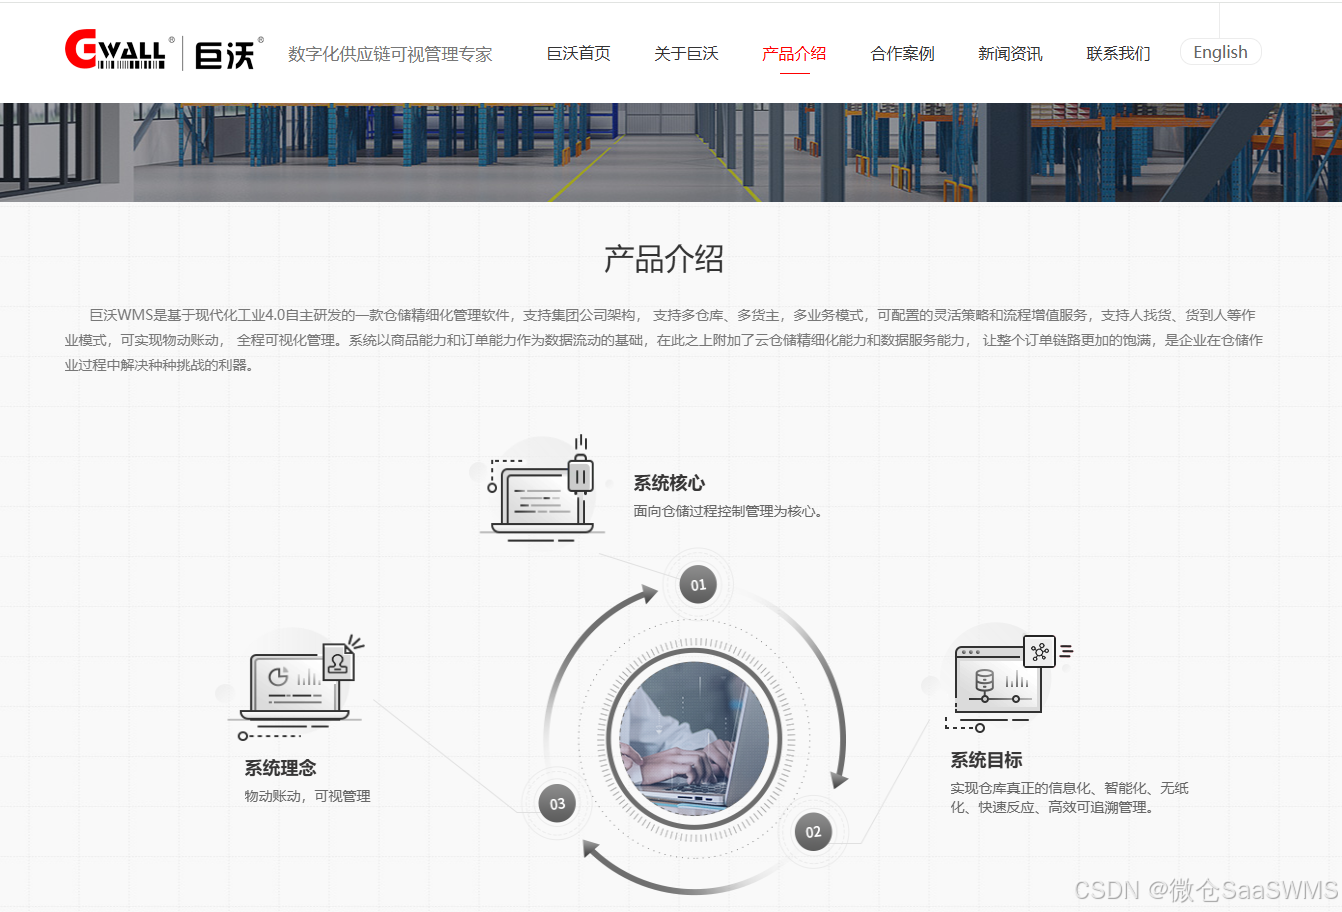The height and width of the screenshot is (912, 1342).
Task: Open the 联系我们 page
Action: [1118, 53]
